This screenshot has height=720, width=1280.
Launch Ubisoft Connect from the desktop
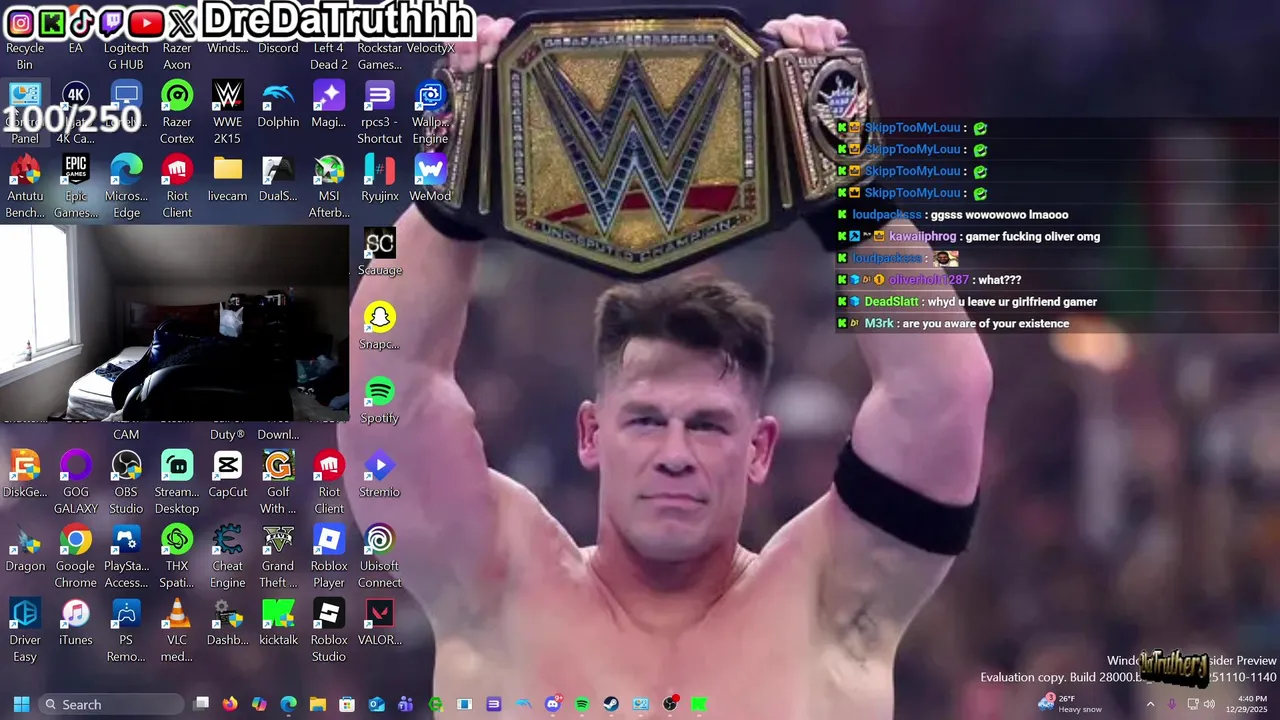point(380,557)
